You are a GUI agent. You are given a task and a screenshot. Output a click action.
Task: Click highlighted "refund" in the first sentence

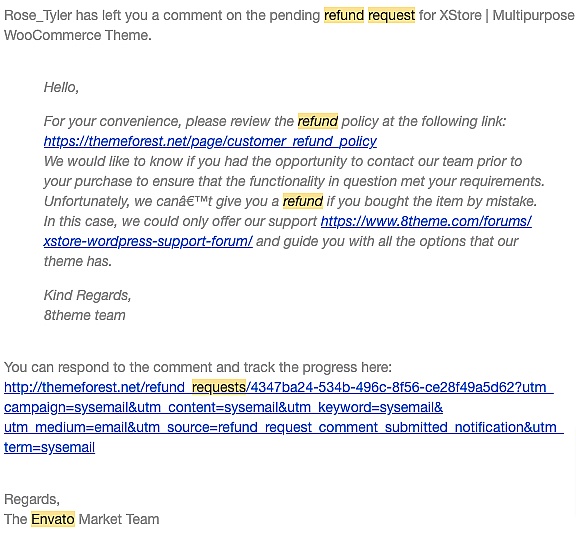[x=344, y=15]
